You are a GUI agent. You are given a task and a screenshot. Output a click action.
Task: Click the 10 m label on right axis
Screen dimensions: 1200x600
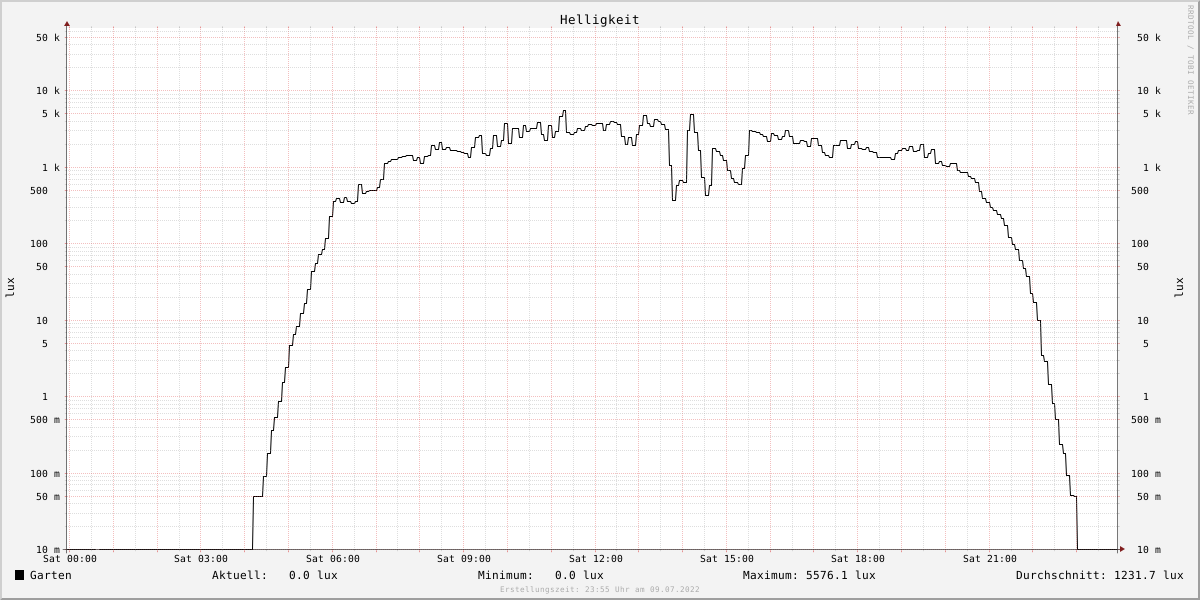[x=1149, y=550]
